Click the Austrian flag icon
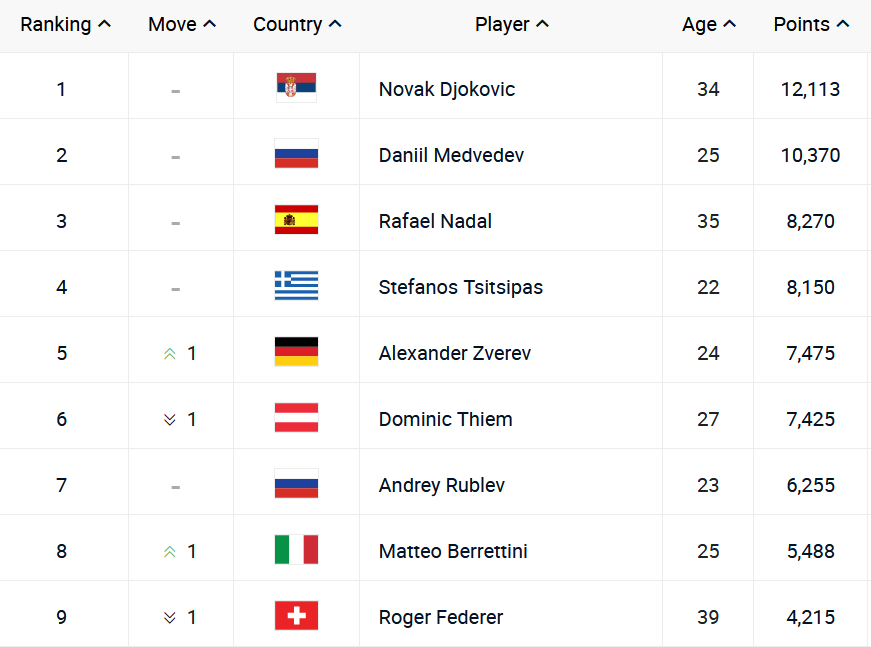The image size is (871, 647). 296,418
